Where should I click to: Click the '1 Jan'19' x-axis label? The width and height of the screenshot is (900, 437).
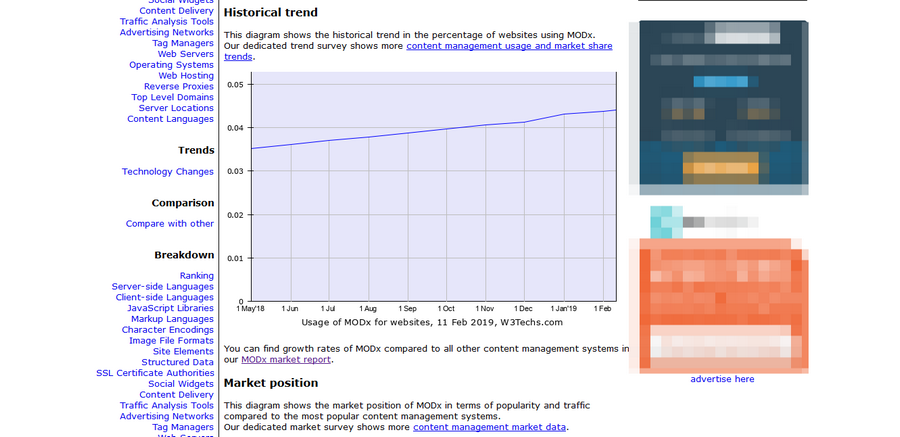point(563,309)
